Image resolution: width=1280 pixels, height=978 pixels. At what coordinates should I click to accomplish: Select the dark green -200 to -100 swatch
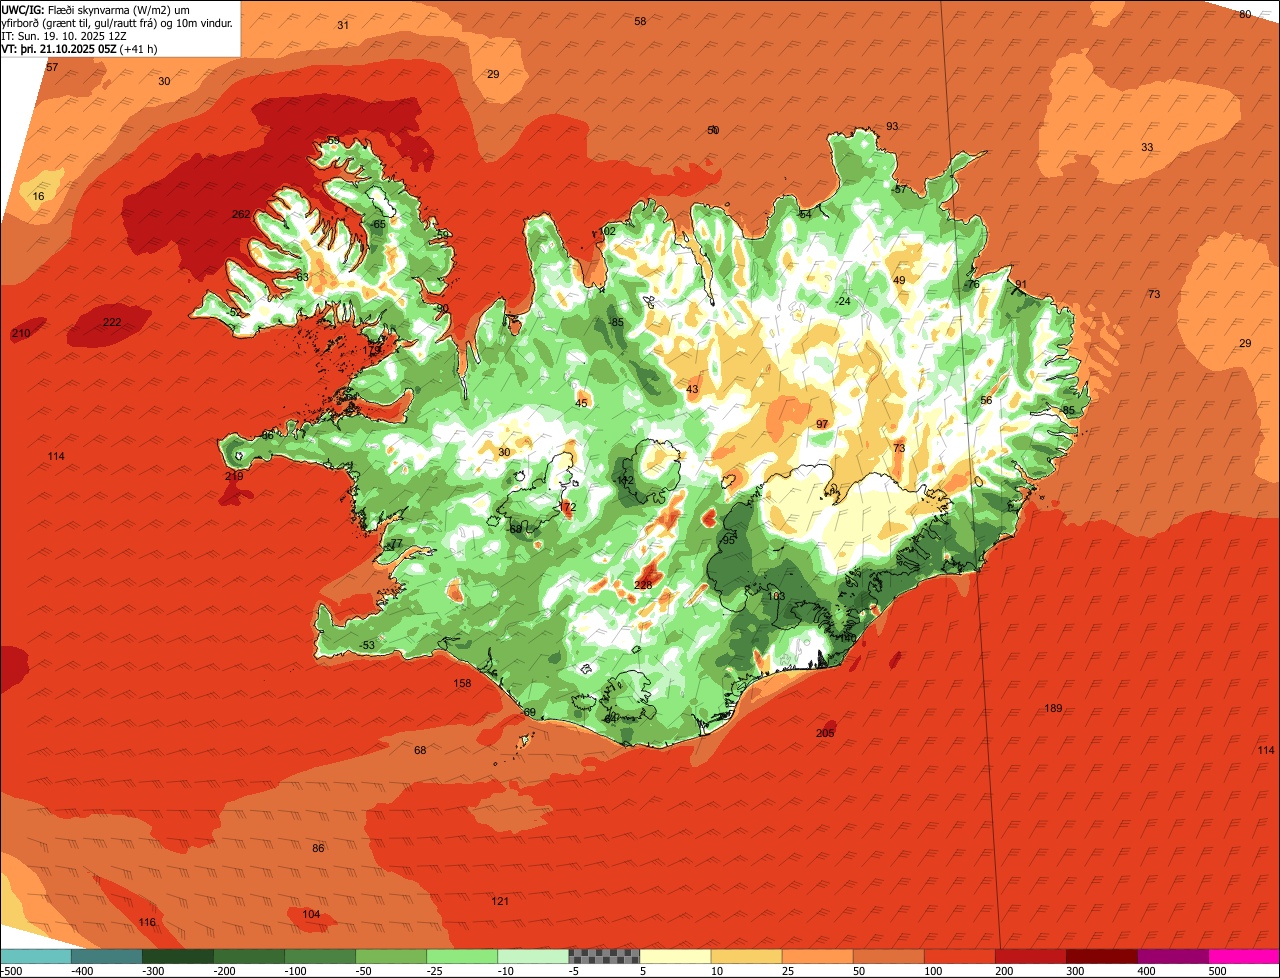[x=249, y=956]
